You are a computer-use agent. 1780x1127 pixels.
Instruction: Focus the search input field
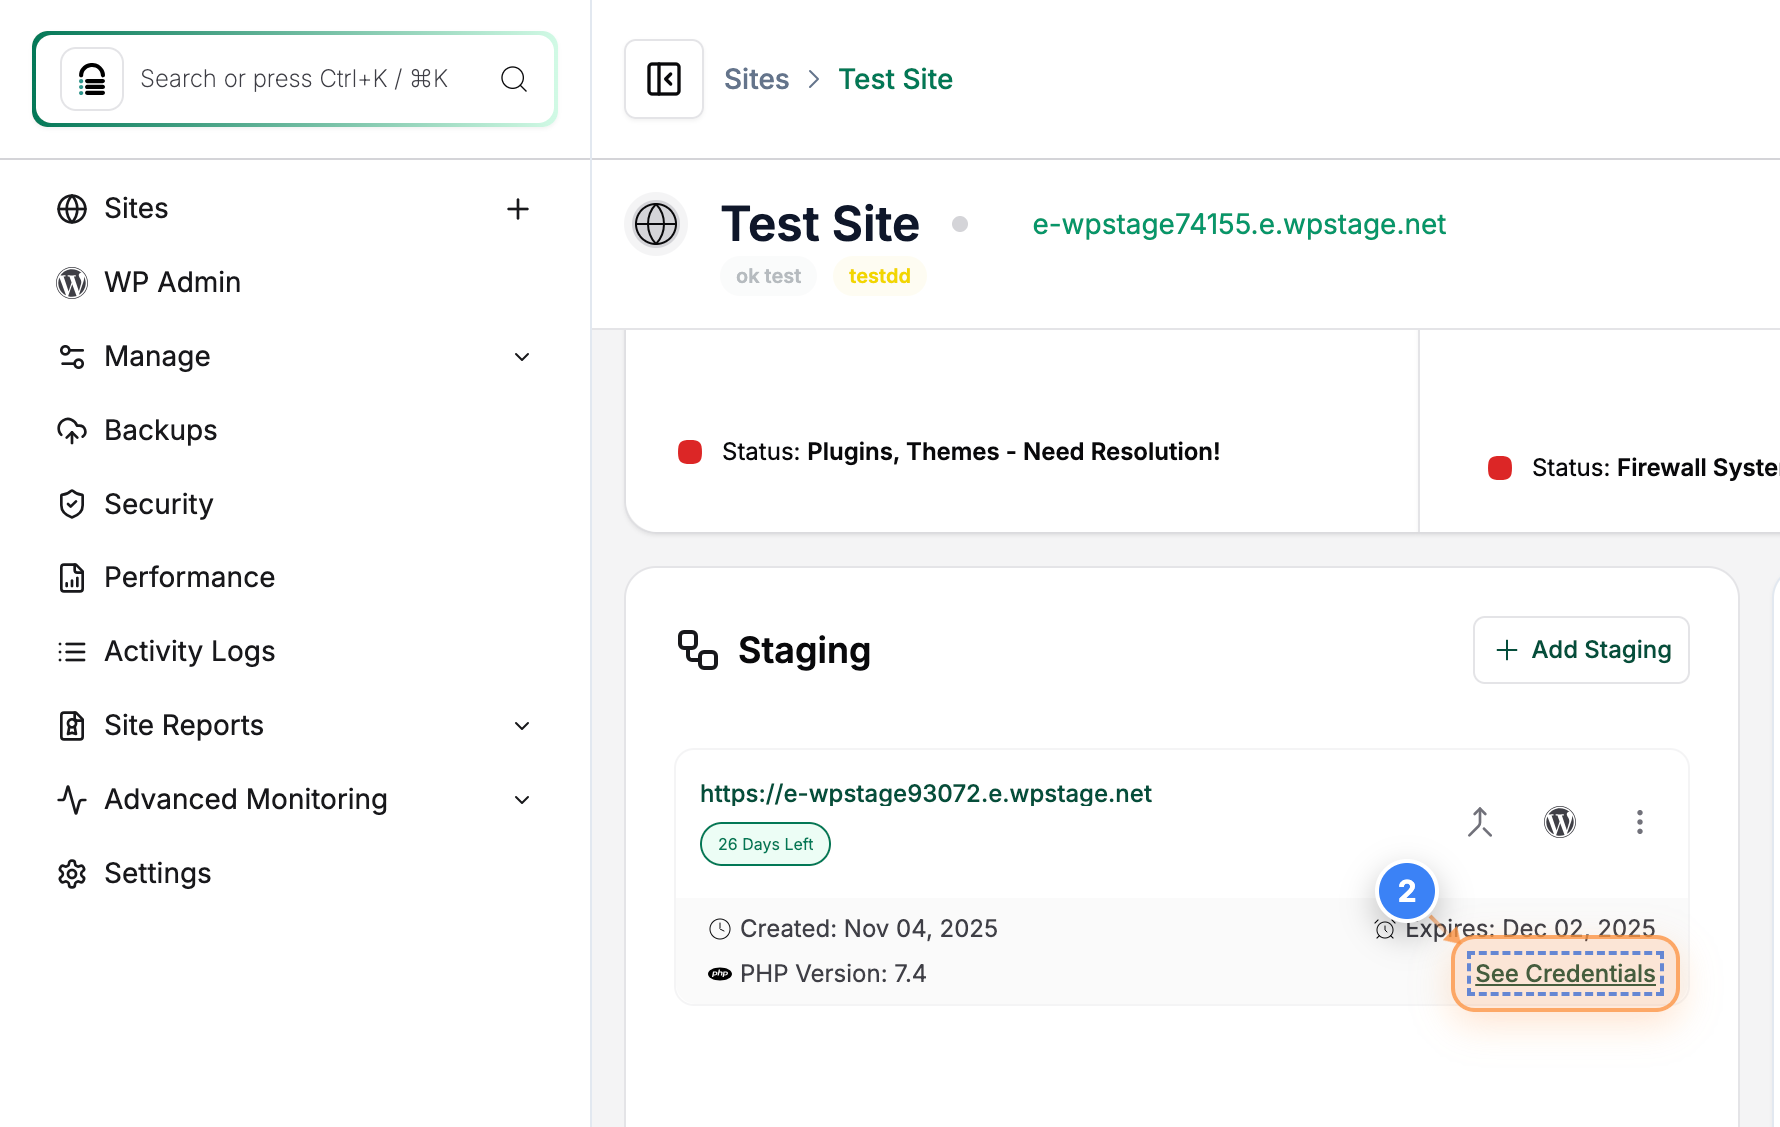coord(294,79)
